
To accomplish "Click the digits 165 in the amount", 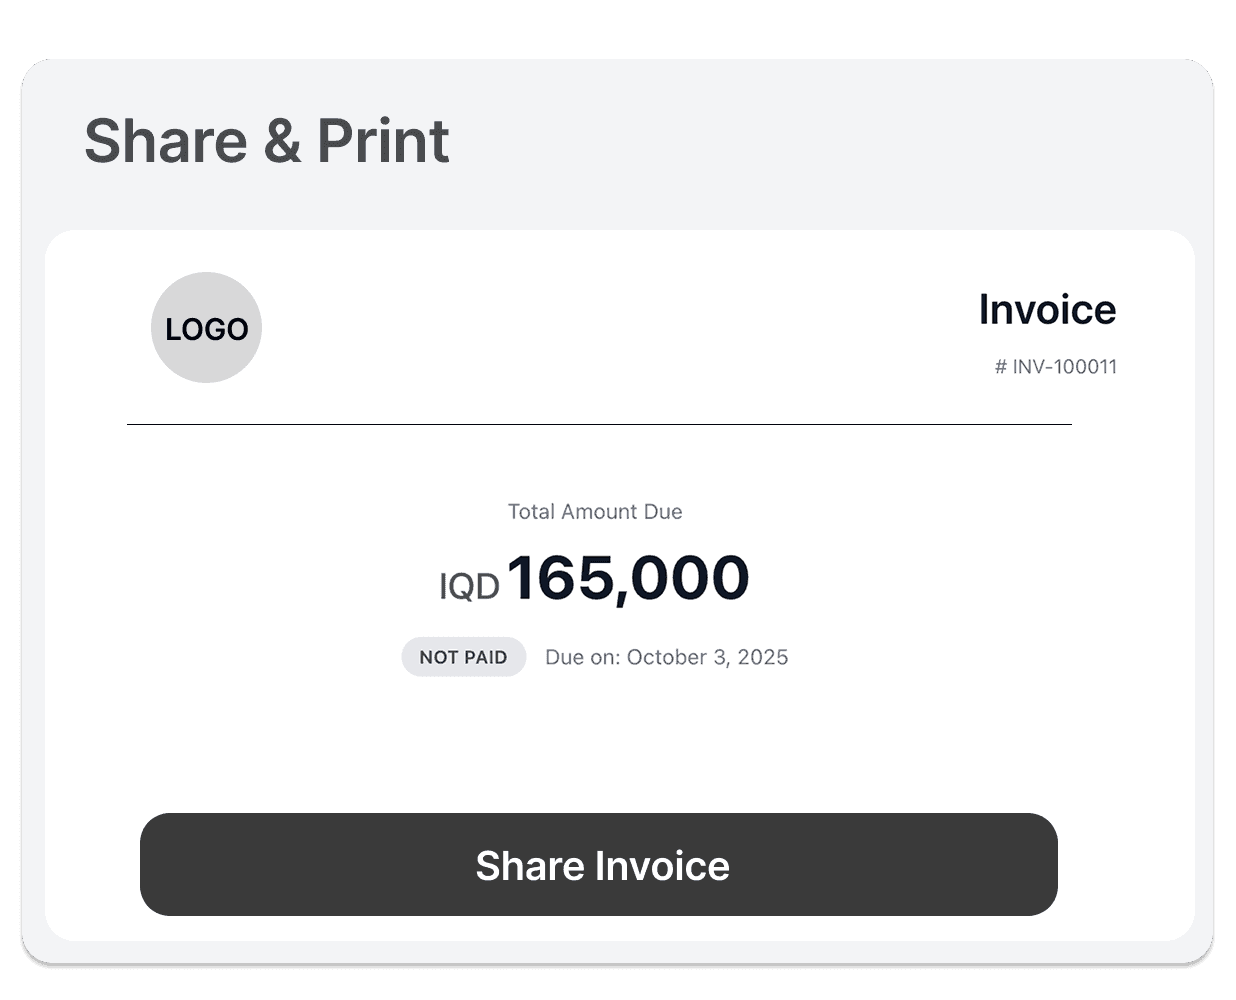I will pyautogui.click(x=556, y=578).
